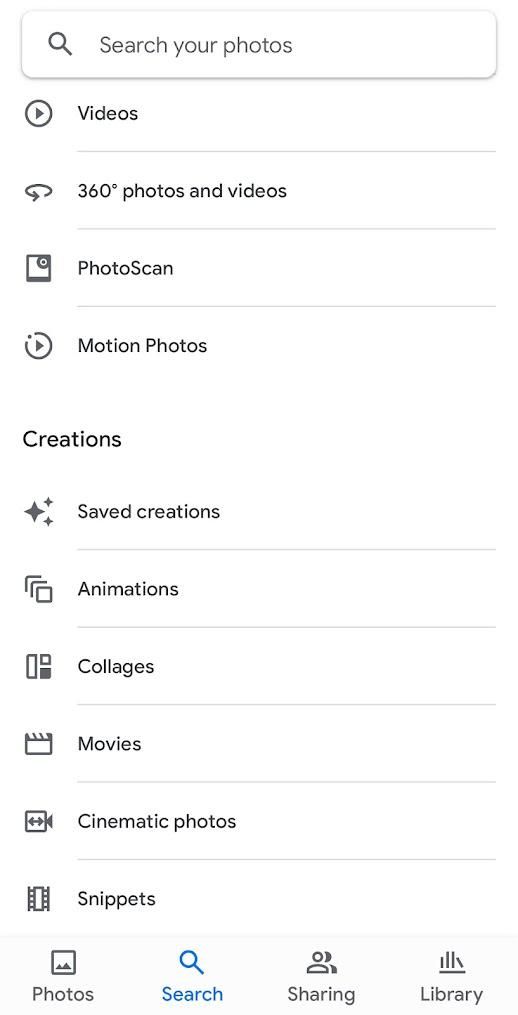Tap the magnifier icon in search bar
Image resolution: width=518 pixels, height=1015 pixels.
coord(60,44)
